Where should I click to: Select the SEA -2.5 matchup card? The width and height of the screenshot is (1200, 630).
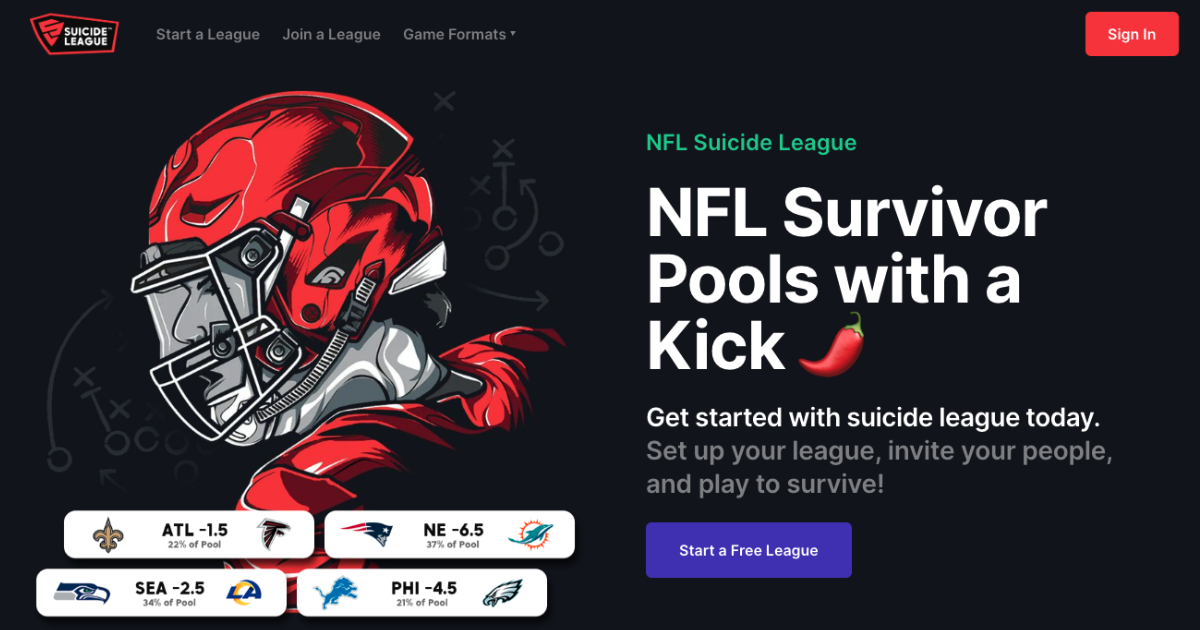(163, 592)
